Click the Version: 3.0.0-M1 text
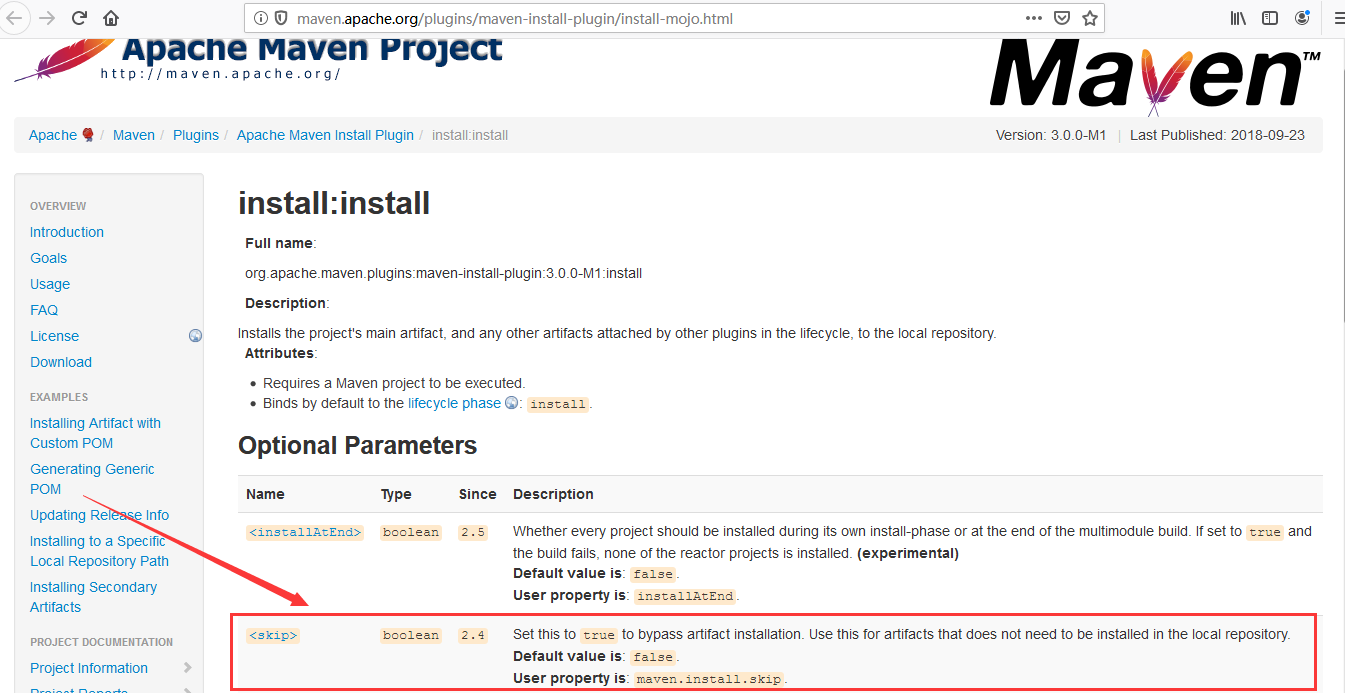This screenshot has height=693, width=1345. point(1051,135)
